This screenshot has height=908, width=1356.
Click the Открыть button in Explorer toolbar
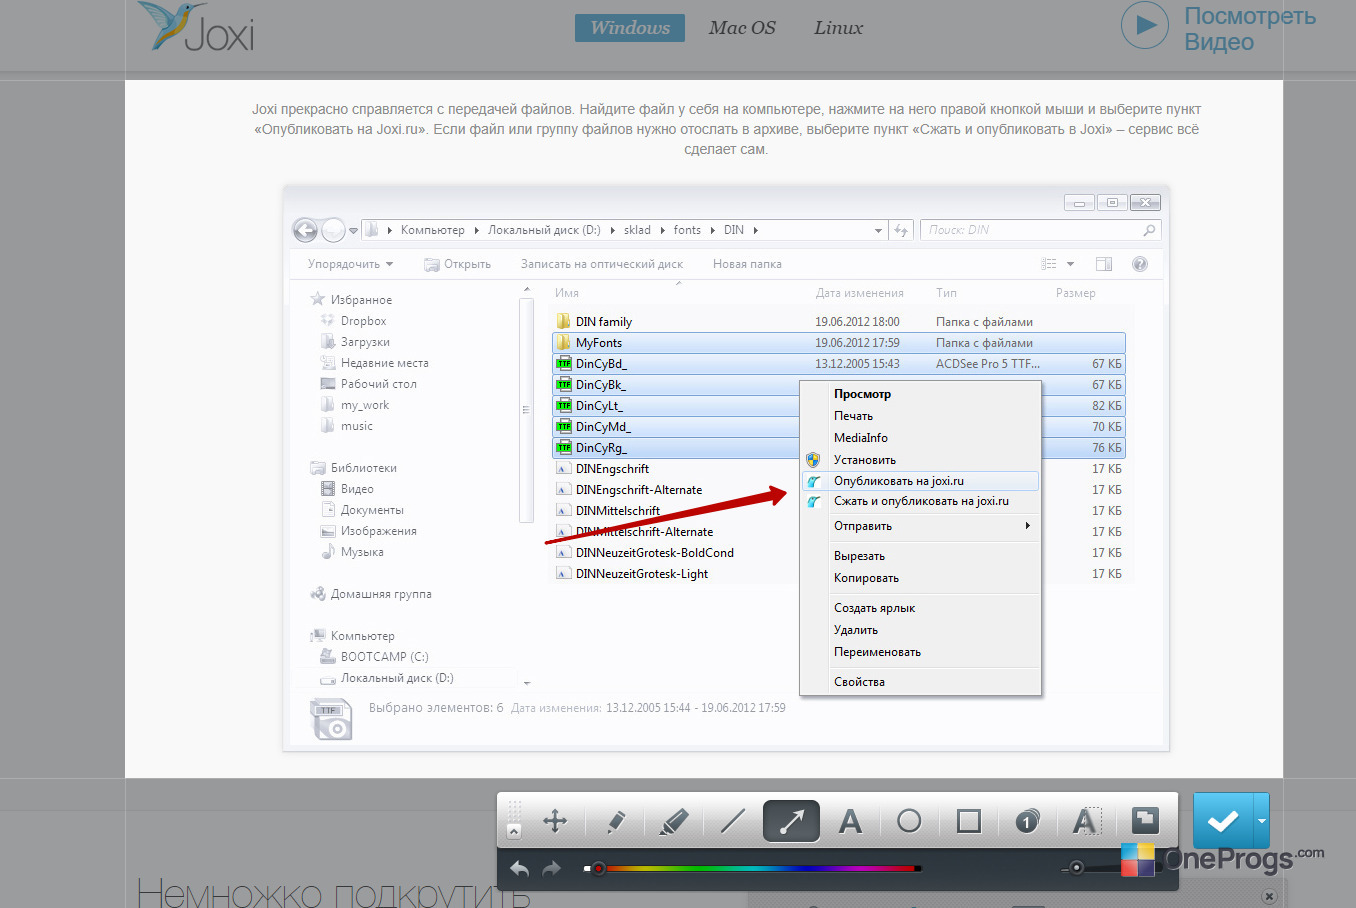(x=458, y=264)
